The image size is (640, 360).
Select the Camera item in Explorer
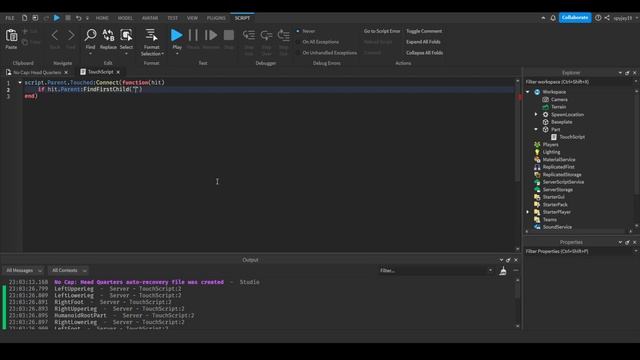[x=559, y=100]
